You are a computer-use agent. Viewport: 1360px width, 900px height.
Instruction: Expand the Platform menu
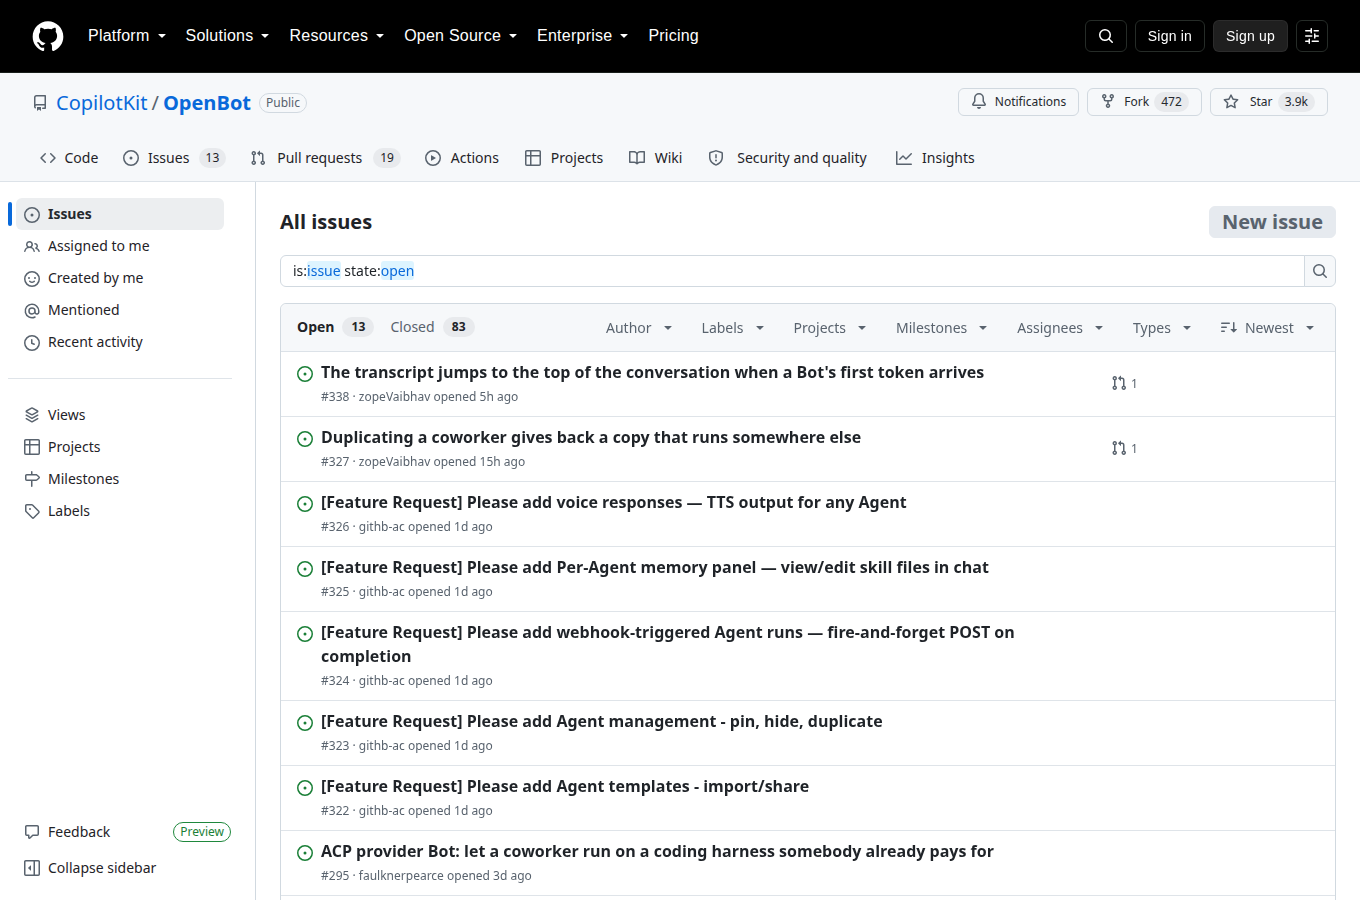tap(127, 36)
